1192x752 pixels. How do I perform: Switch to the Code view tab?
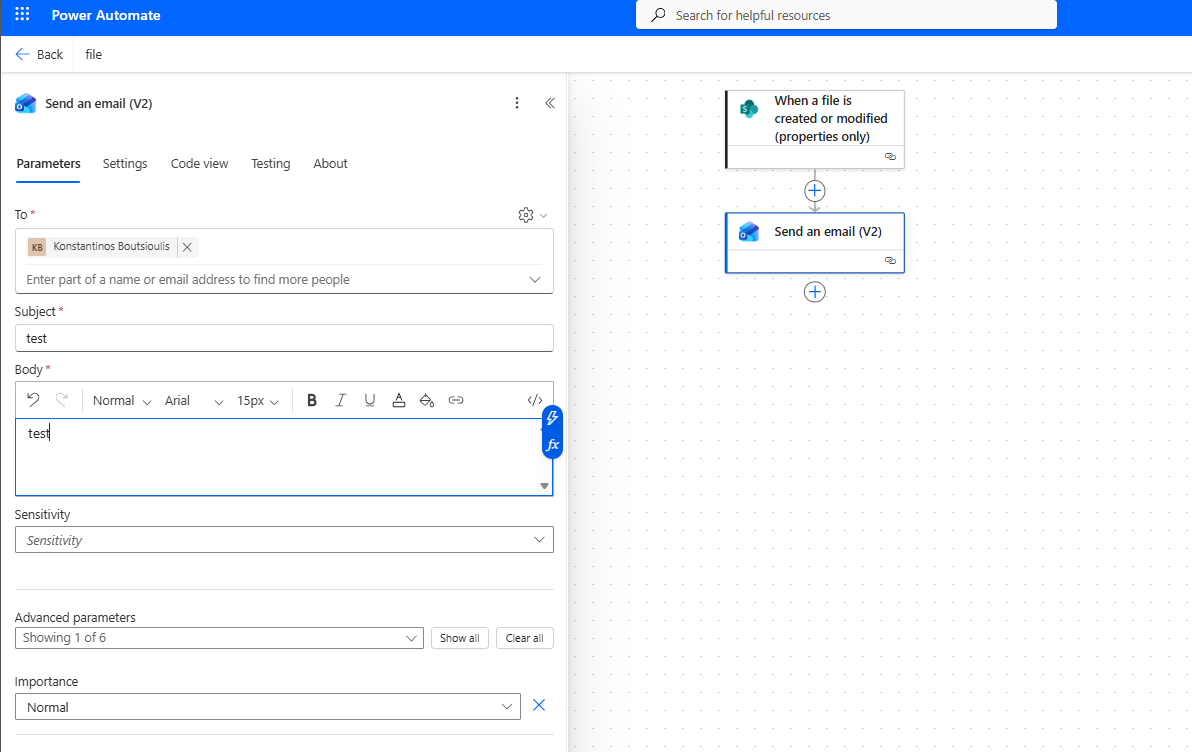pos(199,164)
